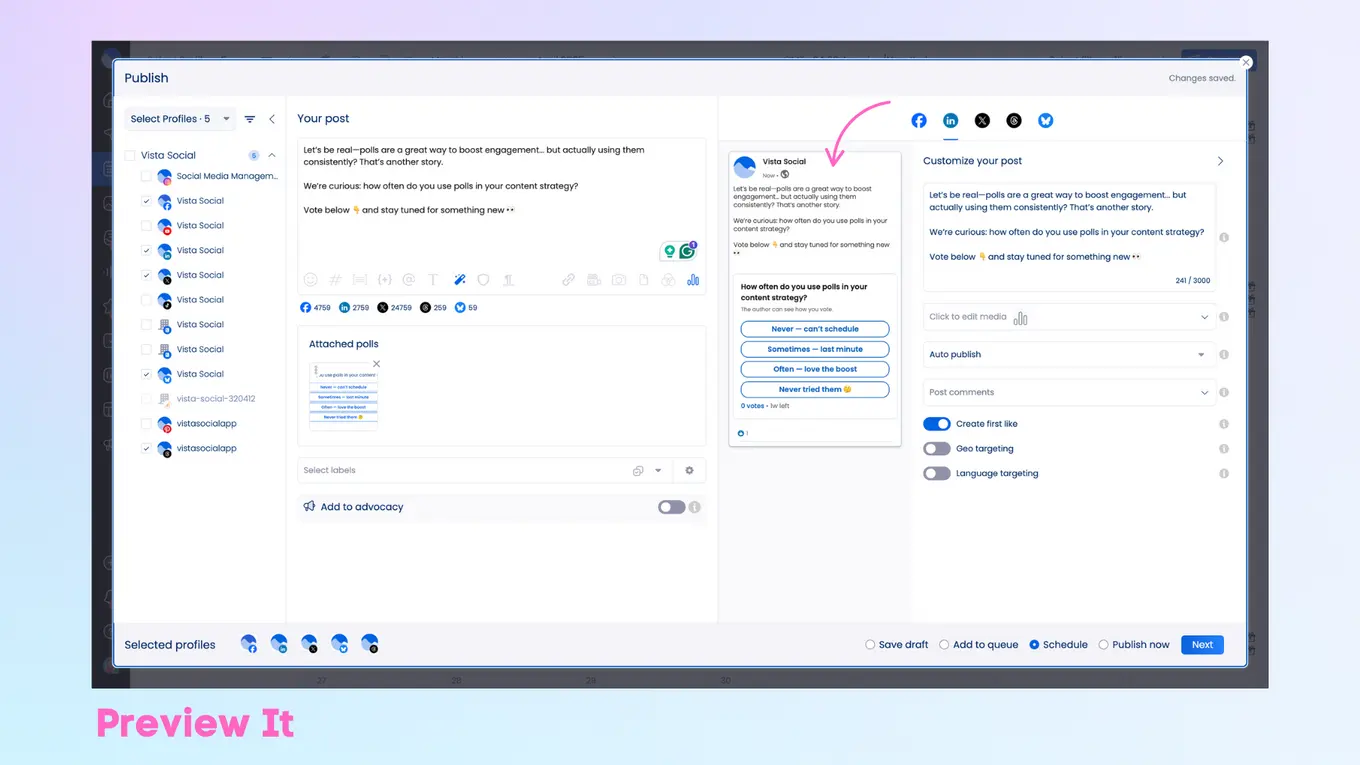The height and width of the screenshot is (765, 1360).
Task: Open the emoji picker in post editor
Action: (x=310, y=280)
